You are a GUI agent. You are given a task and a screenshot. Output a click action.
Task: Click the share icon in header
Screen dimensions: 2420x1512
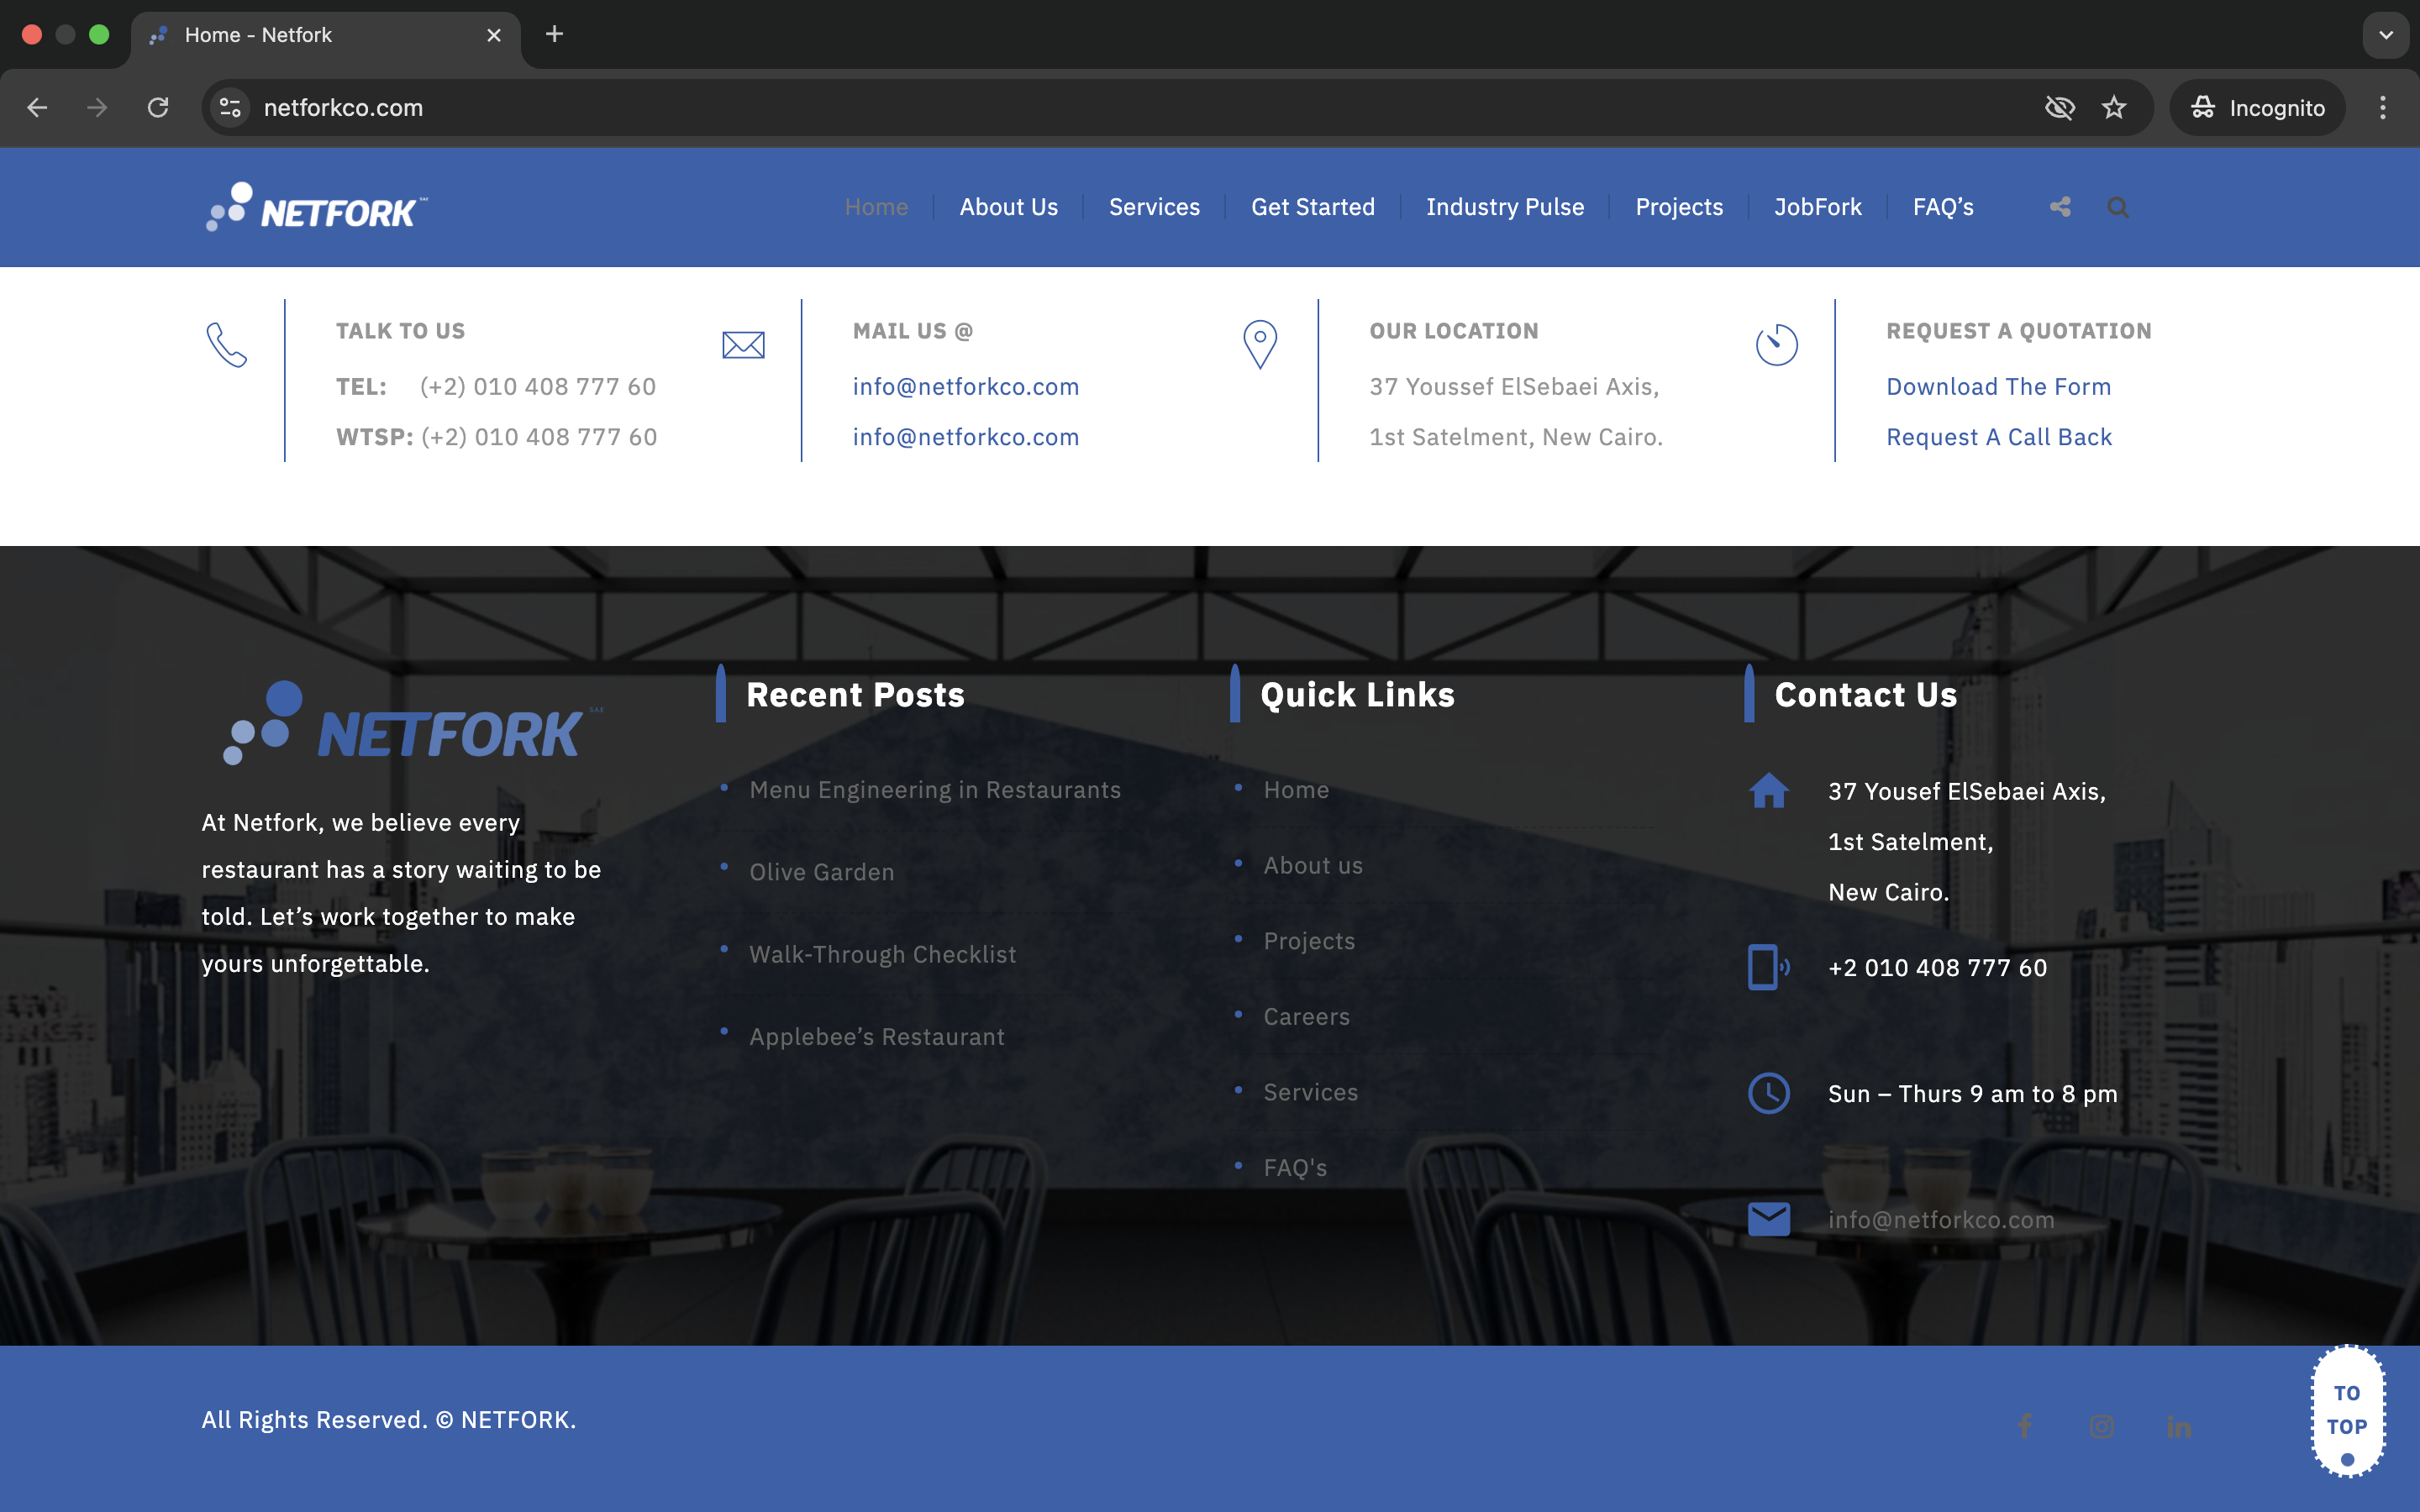(x=2060, y=207)
